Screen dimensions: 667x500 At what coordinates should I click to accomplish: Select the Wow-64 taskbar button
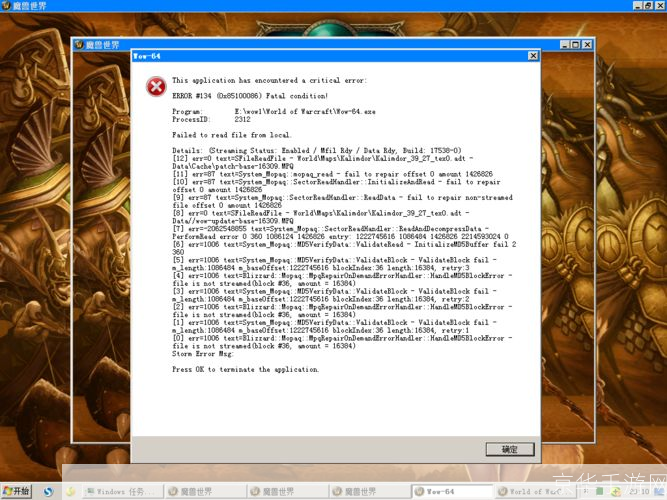(x=452, y=491)
